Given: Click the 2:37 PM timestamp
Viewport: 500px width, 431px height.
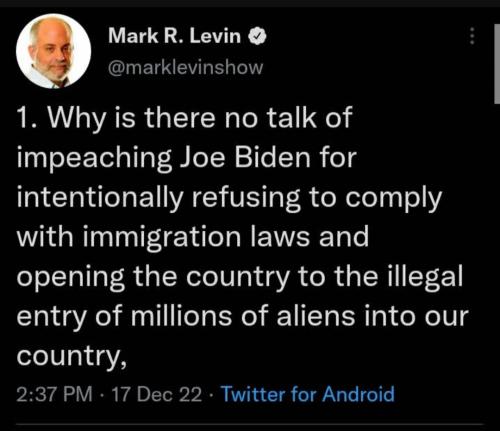Looking at the screenshot, I should pos(54,394).
